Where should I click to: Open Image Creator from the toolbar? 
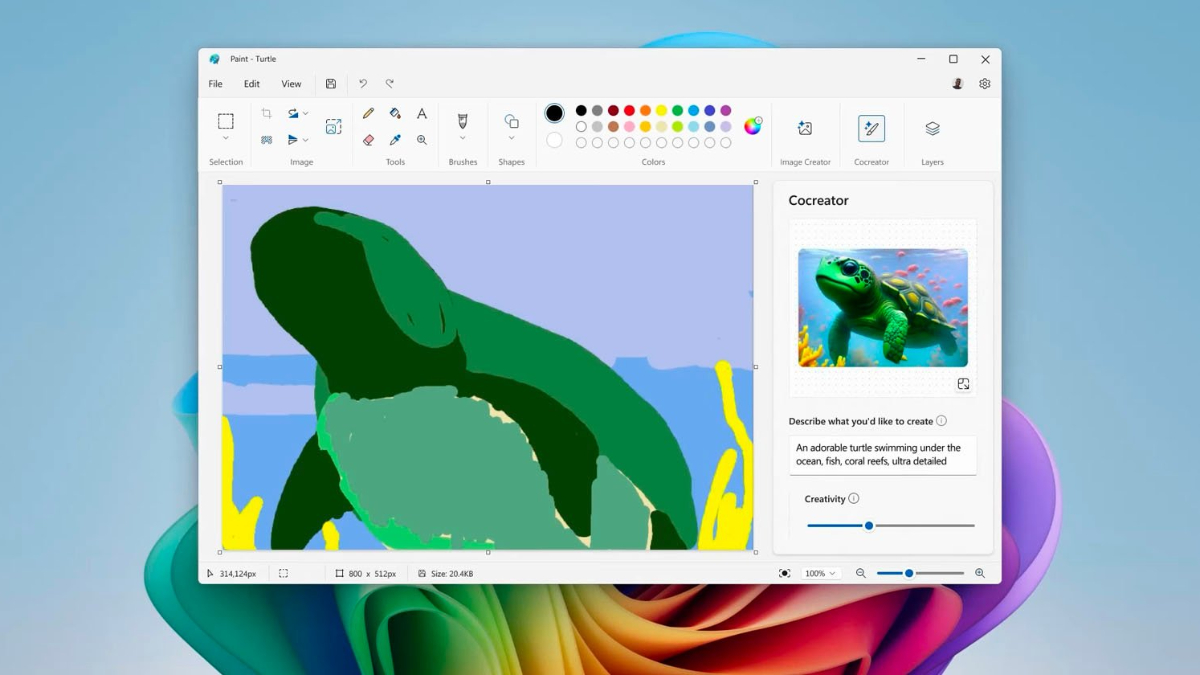point(804,128)
